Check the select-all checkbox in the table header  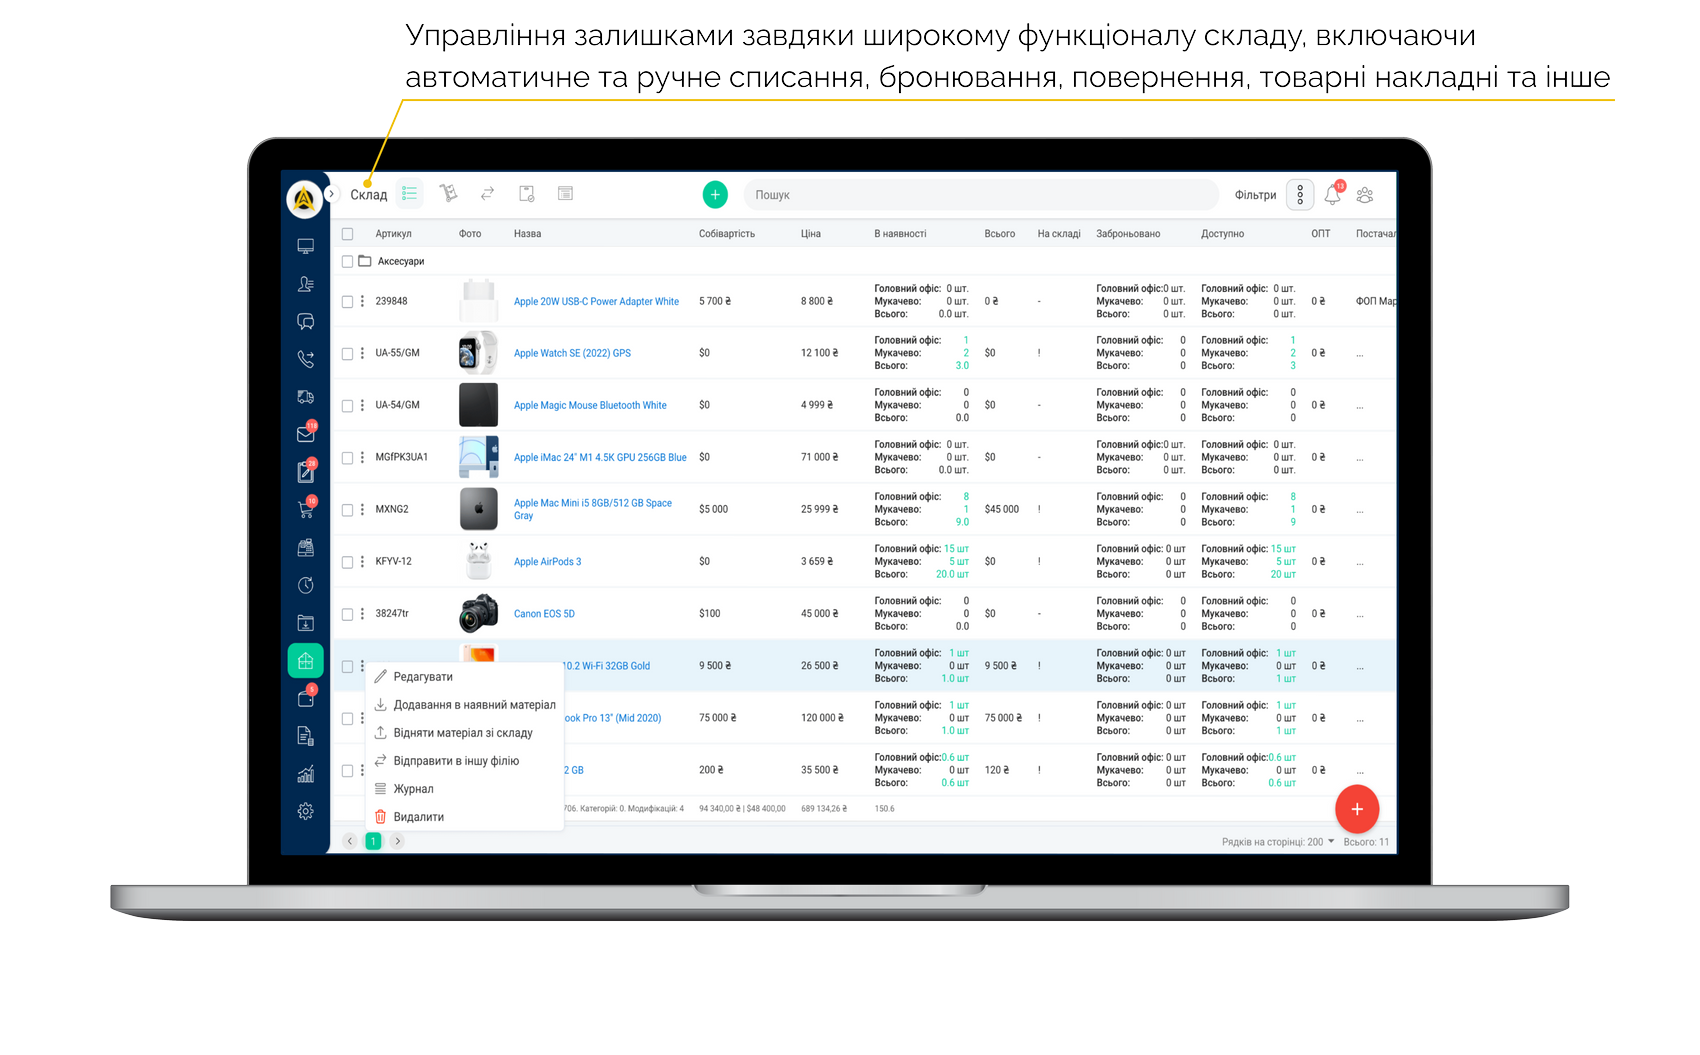[x=347, y=232]
